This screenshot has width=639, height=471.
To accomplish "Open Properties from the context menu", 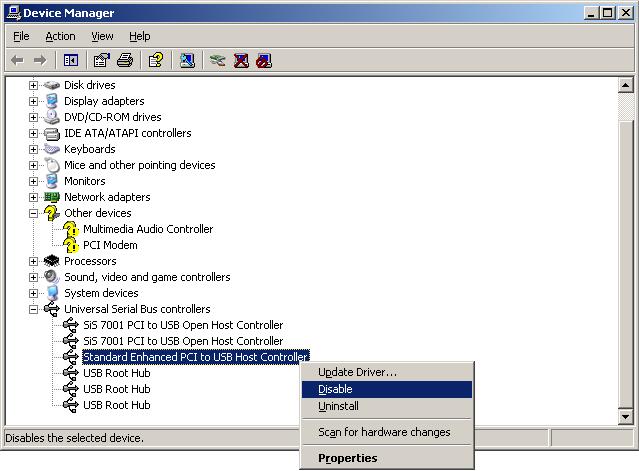I will tap(387, 458).
